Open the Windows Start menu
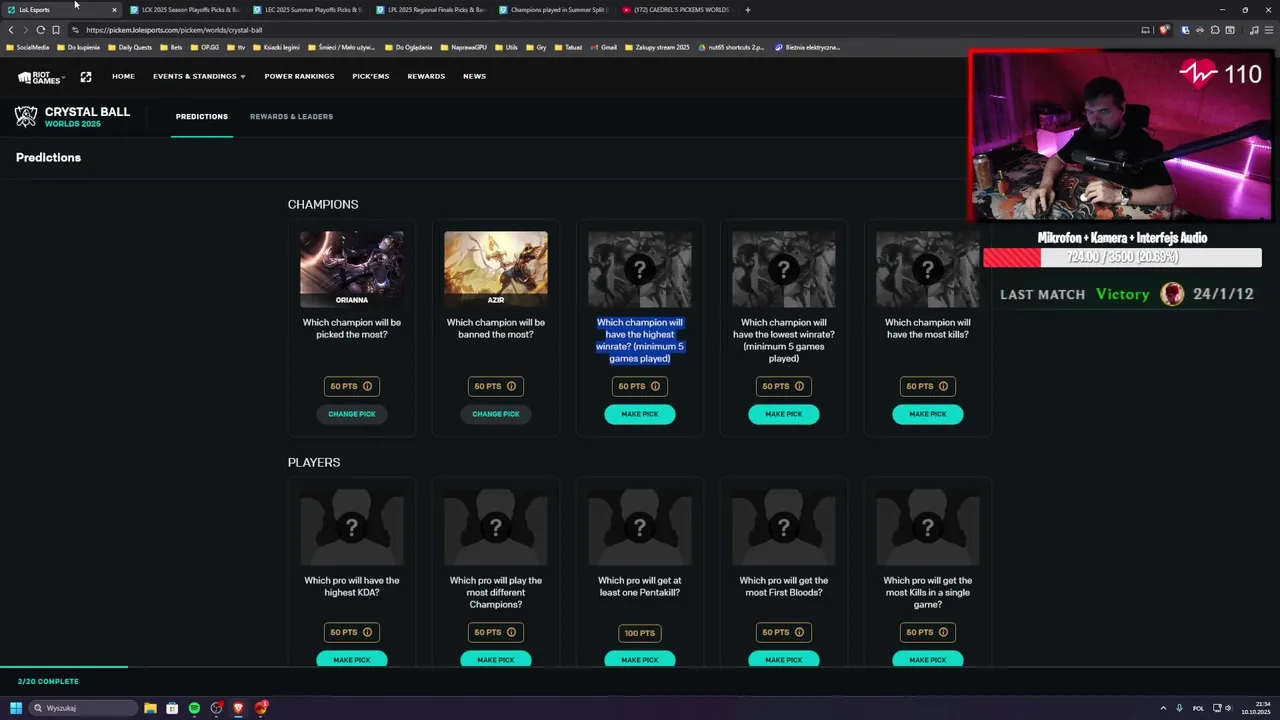 (16, 708)
